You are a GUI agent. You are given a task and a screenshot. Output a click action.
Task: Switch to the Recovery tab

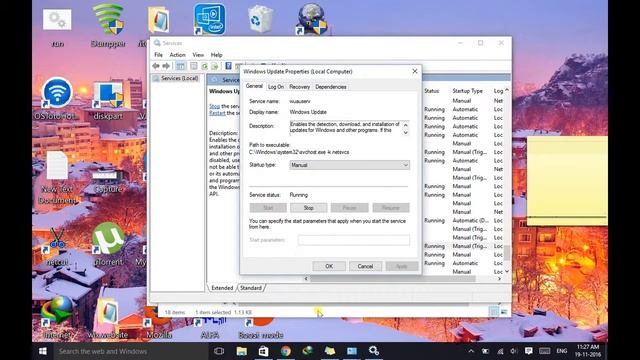pyautogui.click(x=299, y=87)
